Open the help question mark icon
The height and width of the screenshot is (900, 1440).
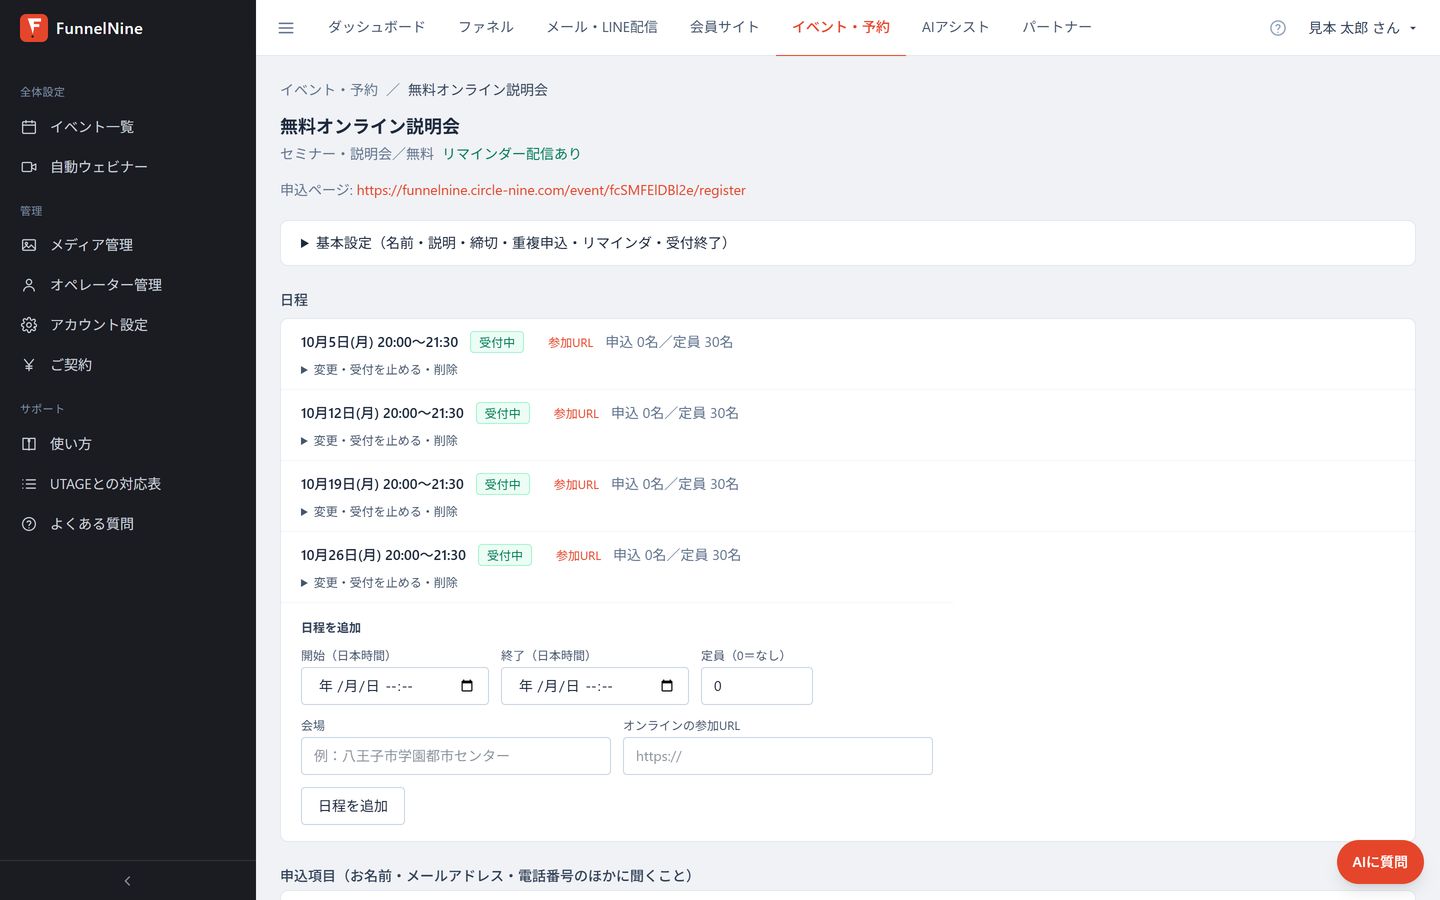pyautogui.click(x=1278, y=28)
